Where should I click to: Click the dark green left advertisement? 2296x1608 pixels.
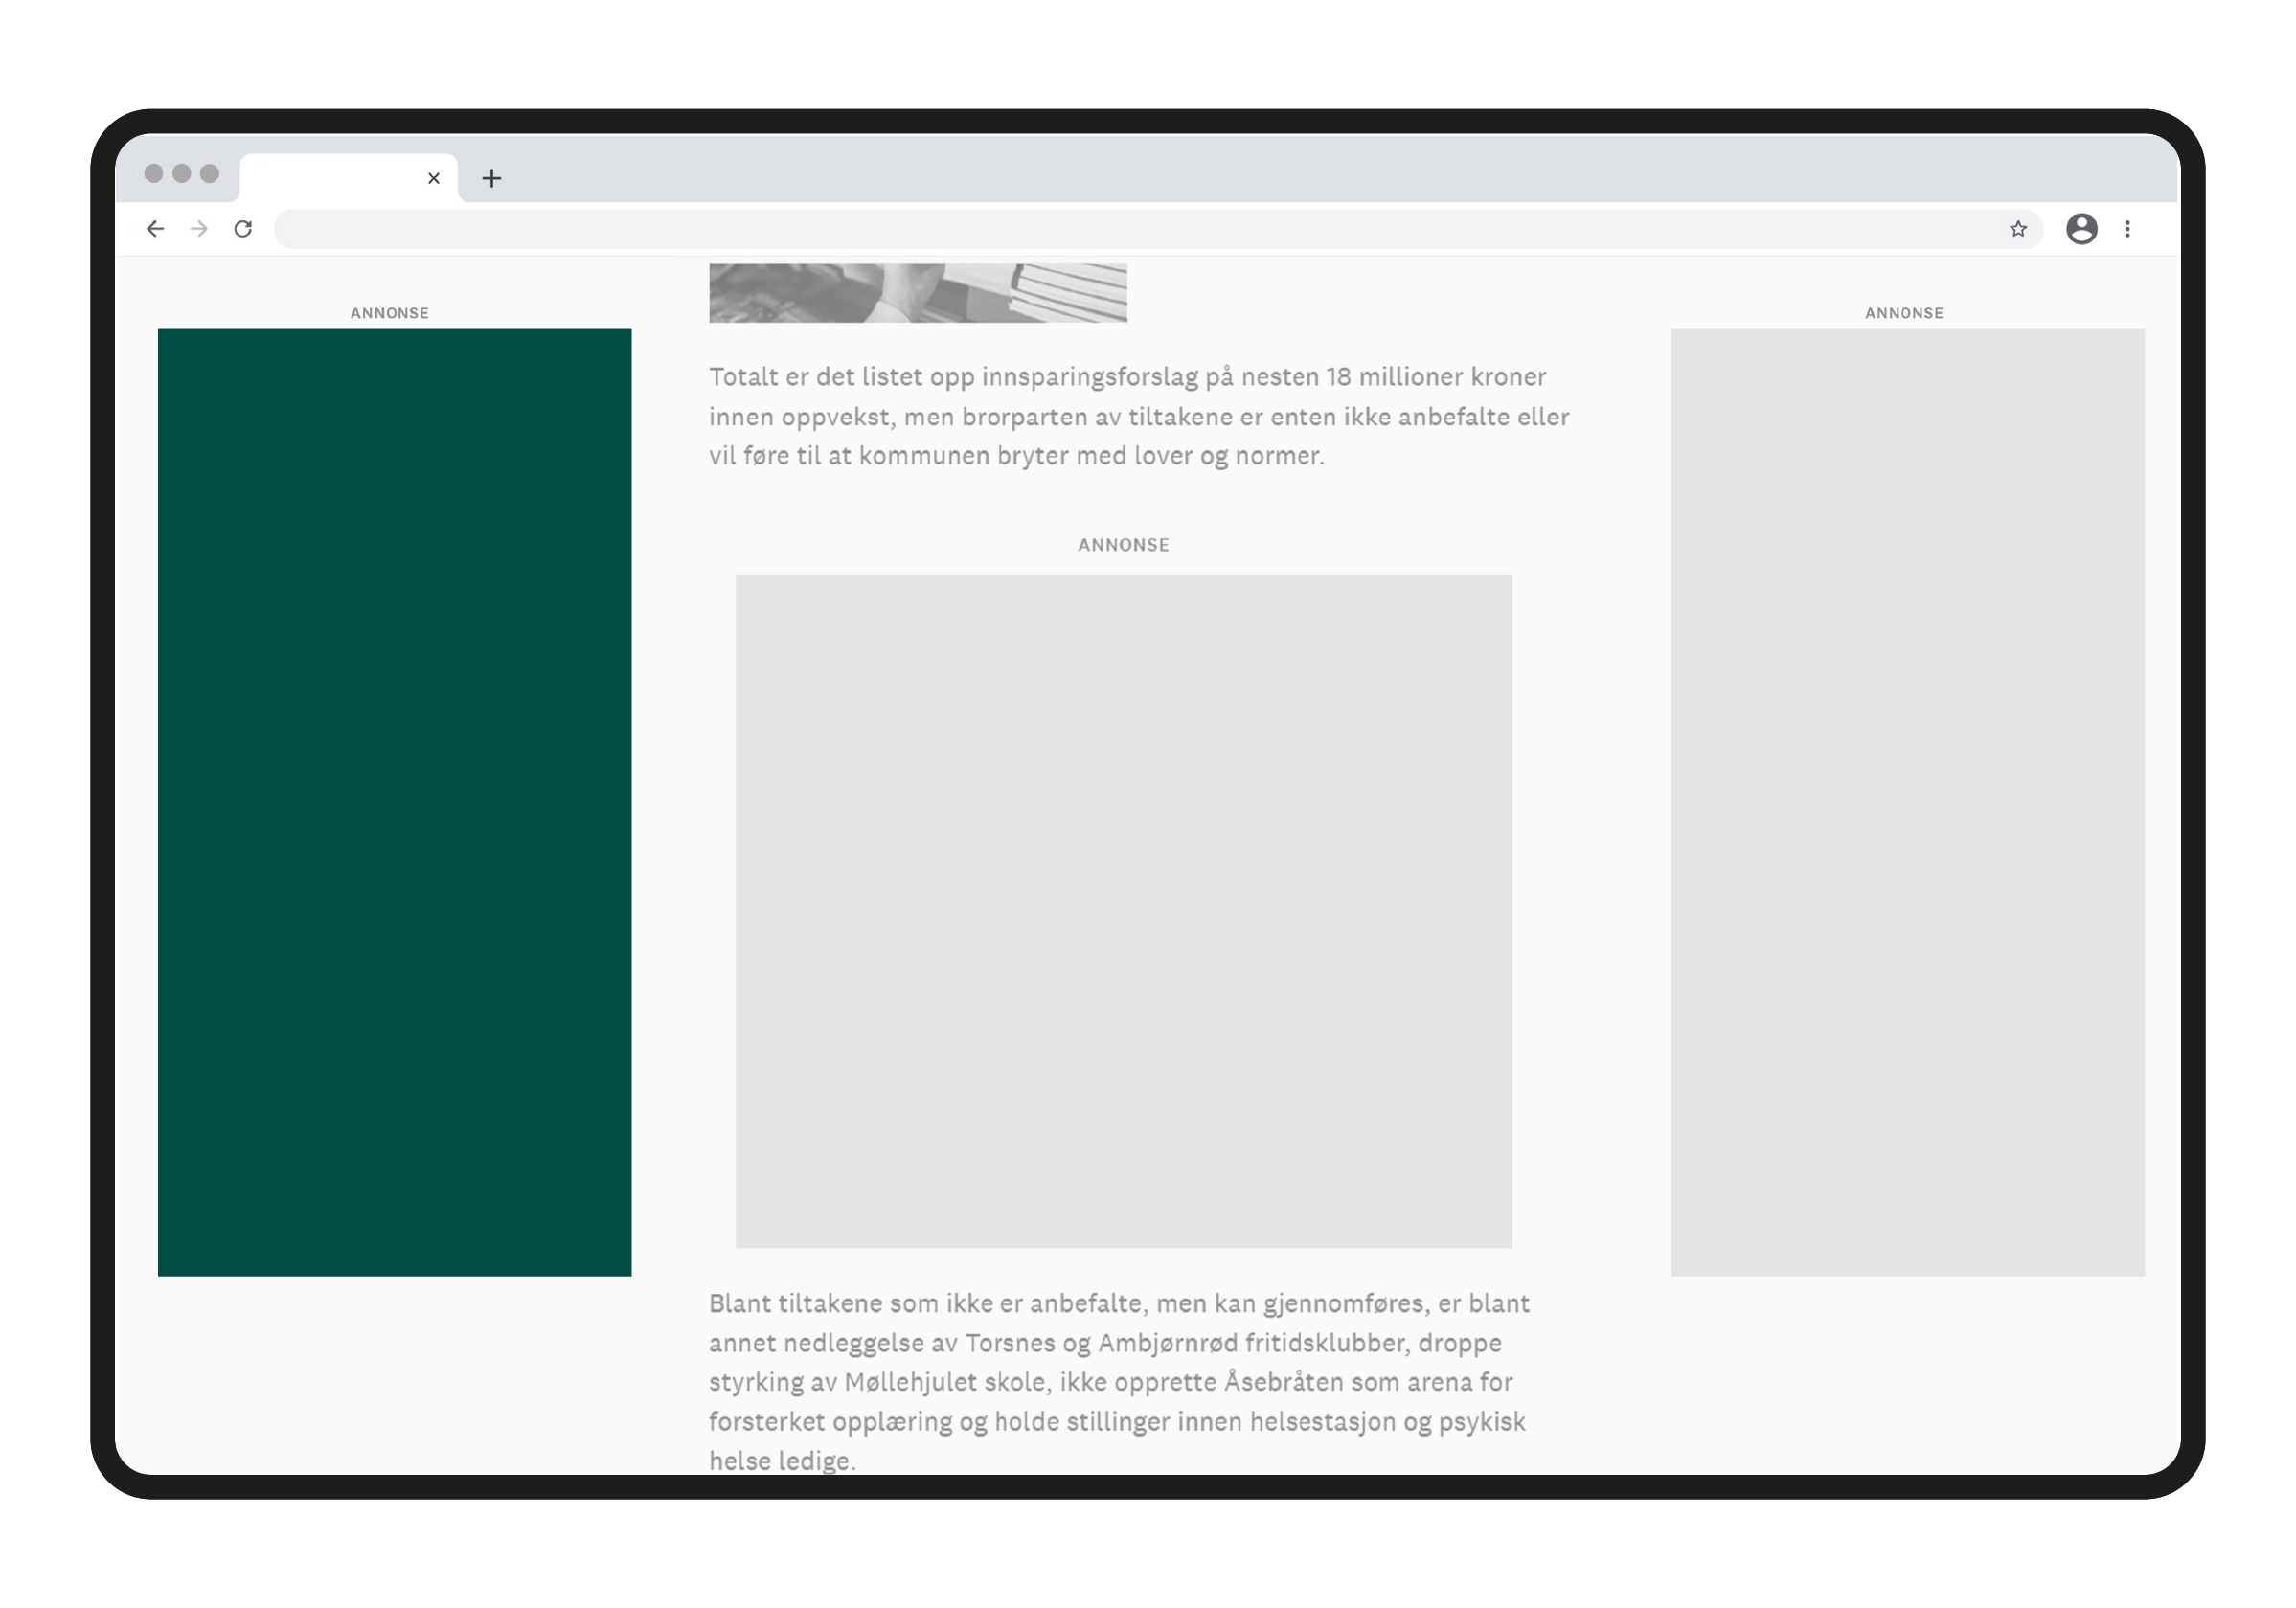tap(394, 802)
